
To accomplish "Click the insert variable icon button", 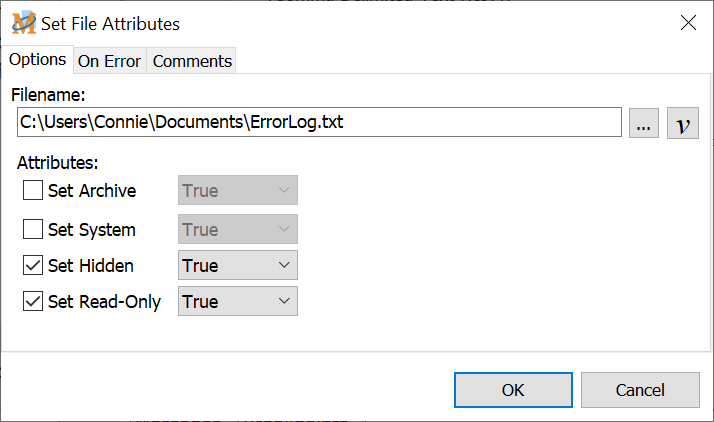I will [683, 124].
